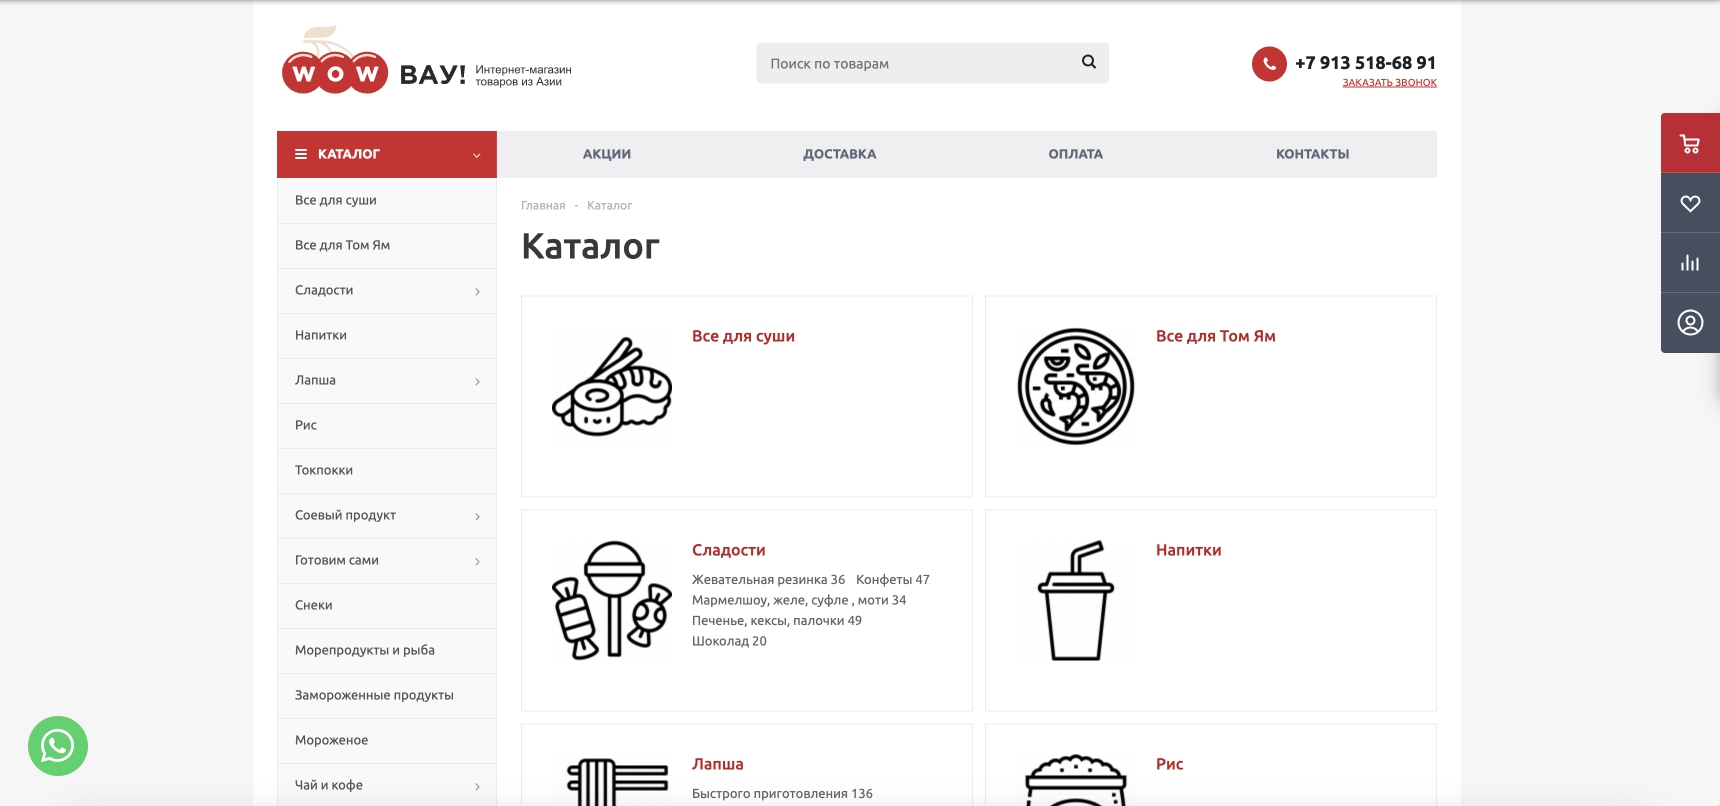1720x806 pixels.
Task: Click the red phone icon
Action: pyautogui.click(x=1269, y=64)
